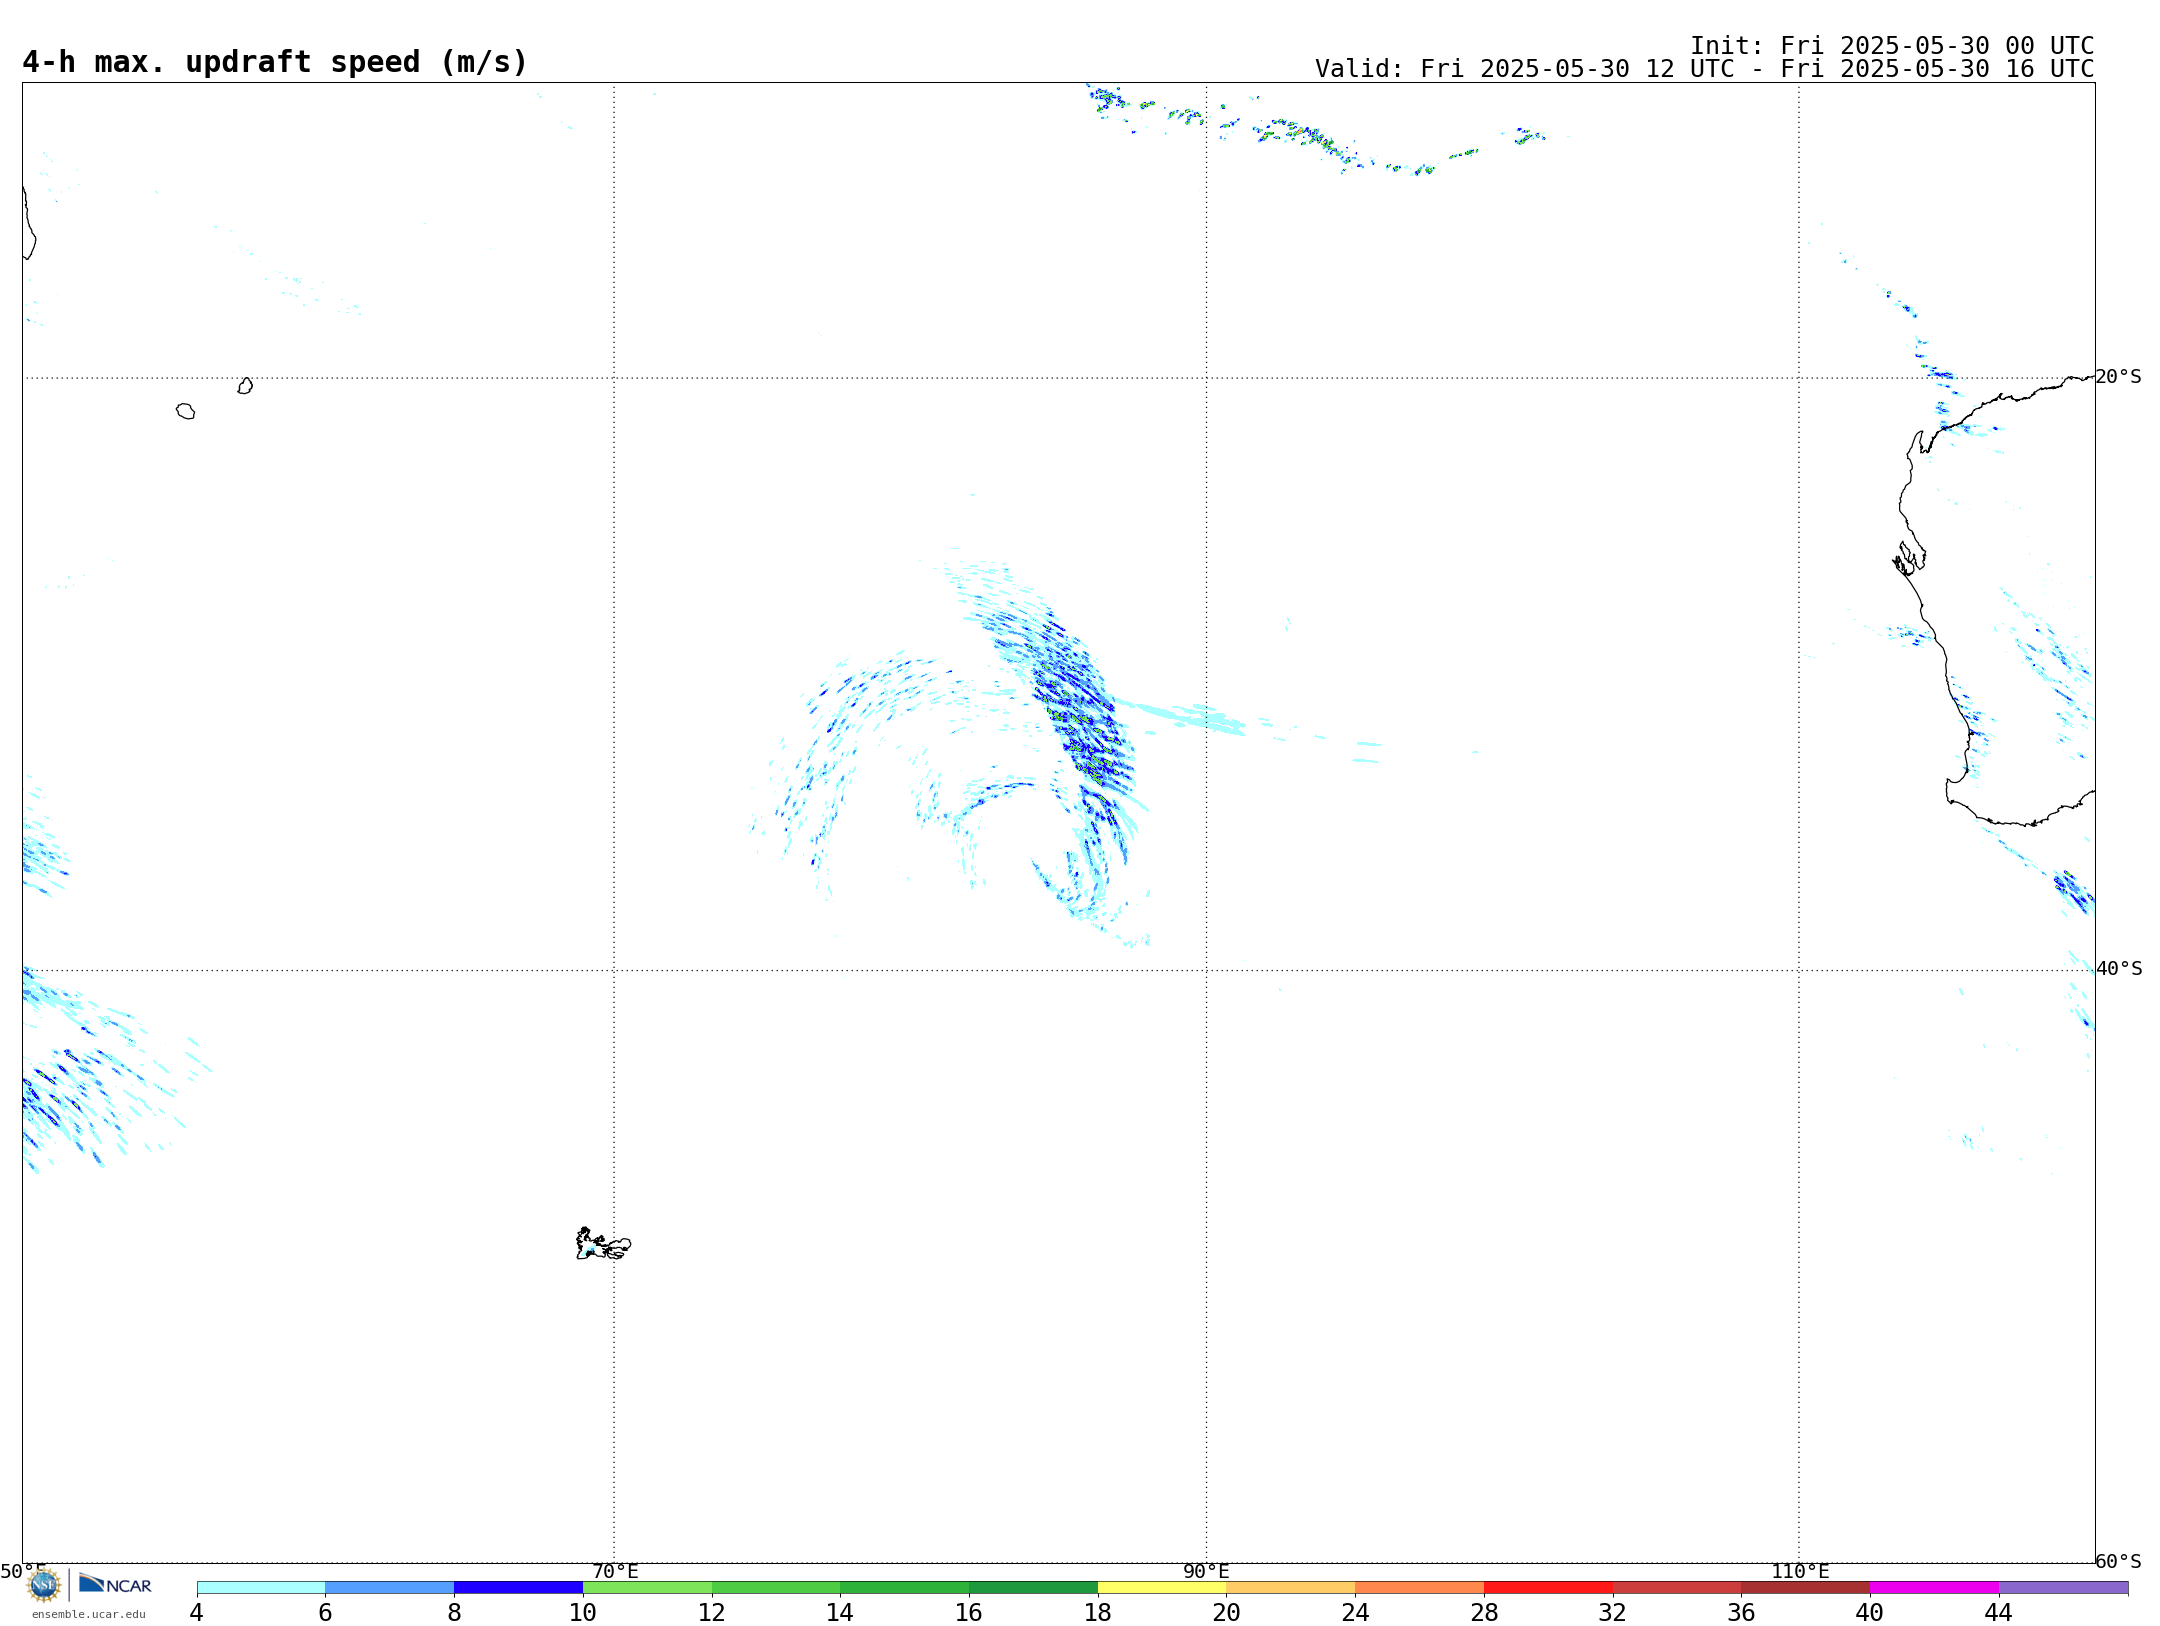The width and height of the screenshot is (2160, 1626).
Task: Select the pale cyan 4-6 color swatch
Action: [261, 1587]
